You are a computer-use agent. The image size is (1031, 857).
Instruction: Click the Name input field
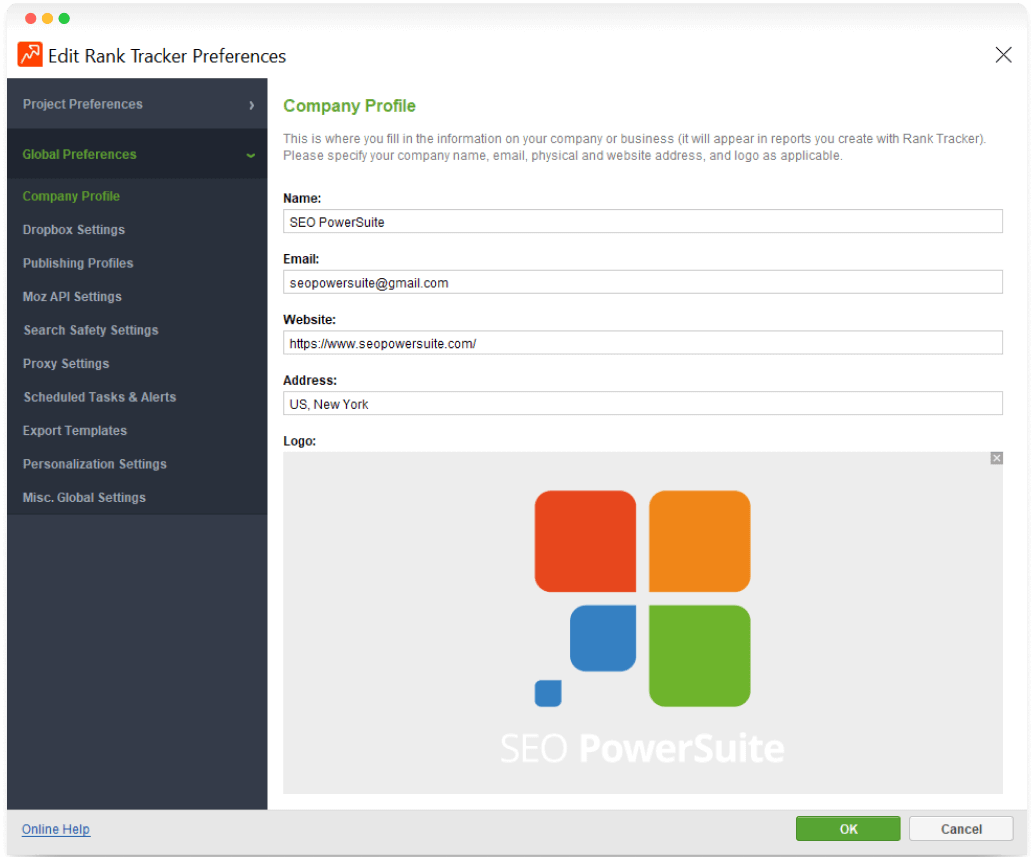point(642,222)
